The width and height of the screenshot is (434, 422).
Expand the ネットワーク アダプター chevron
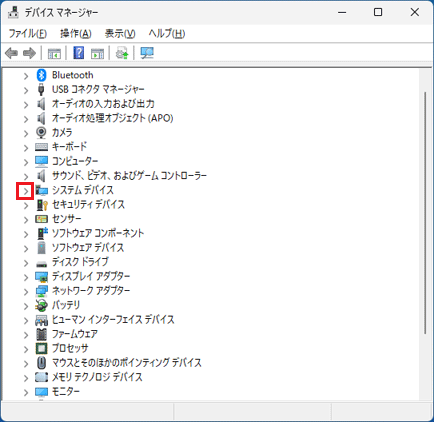pos(26,292)
